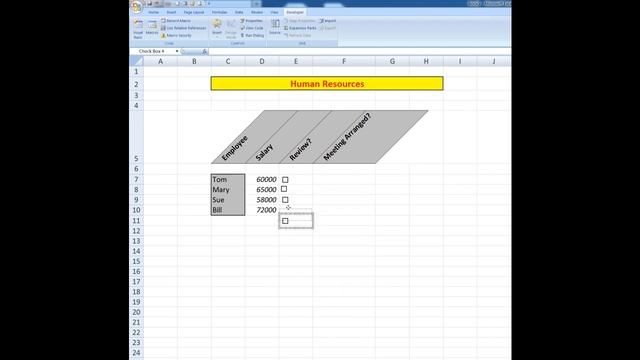Viewport: 640px width, 360px height.
Task: Select the salary cell 58000
Action: pos(262,200)
